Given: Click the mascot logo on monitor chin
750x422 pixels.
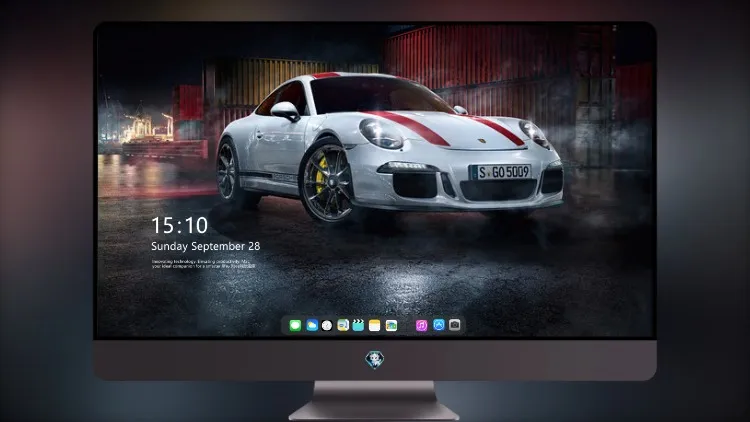Looking at the screenshot, I should [x=375, y=360].
